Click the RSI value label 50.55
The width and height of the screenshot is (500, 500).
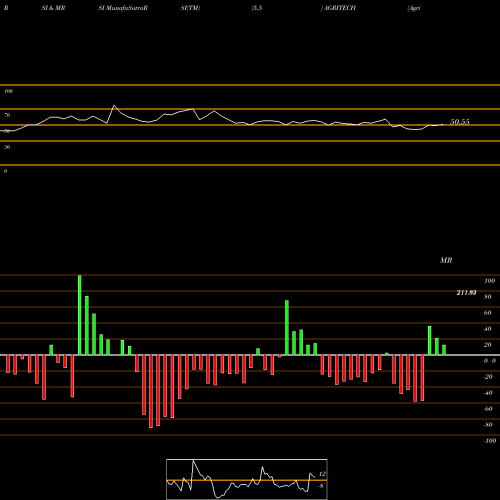point(460,122)
